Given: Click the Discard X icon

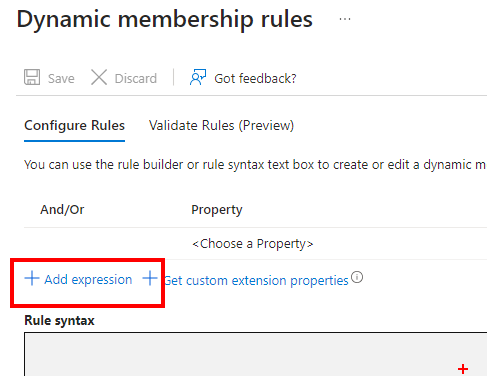Looking at the screenshot, I should [x=99, y=77].
